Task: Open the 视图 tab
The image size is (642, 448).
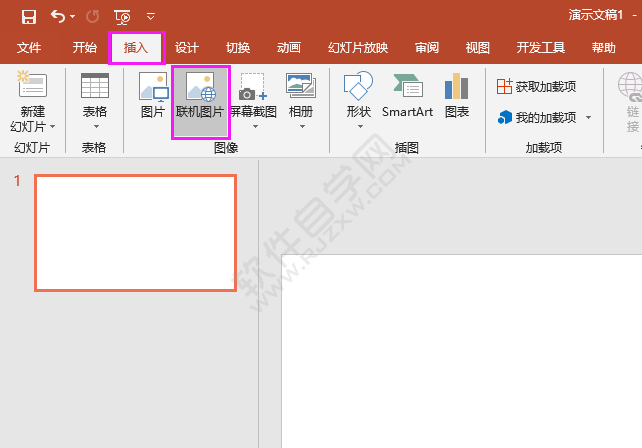Action: (477, 48)
